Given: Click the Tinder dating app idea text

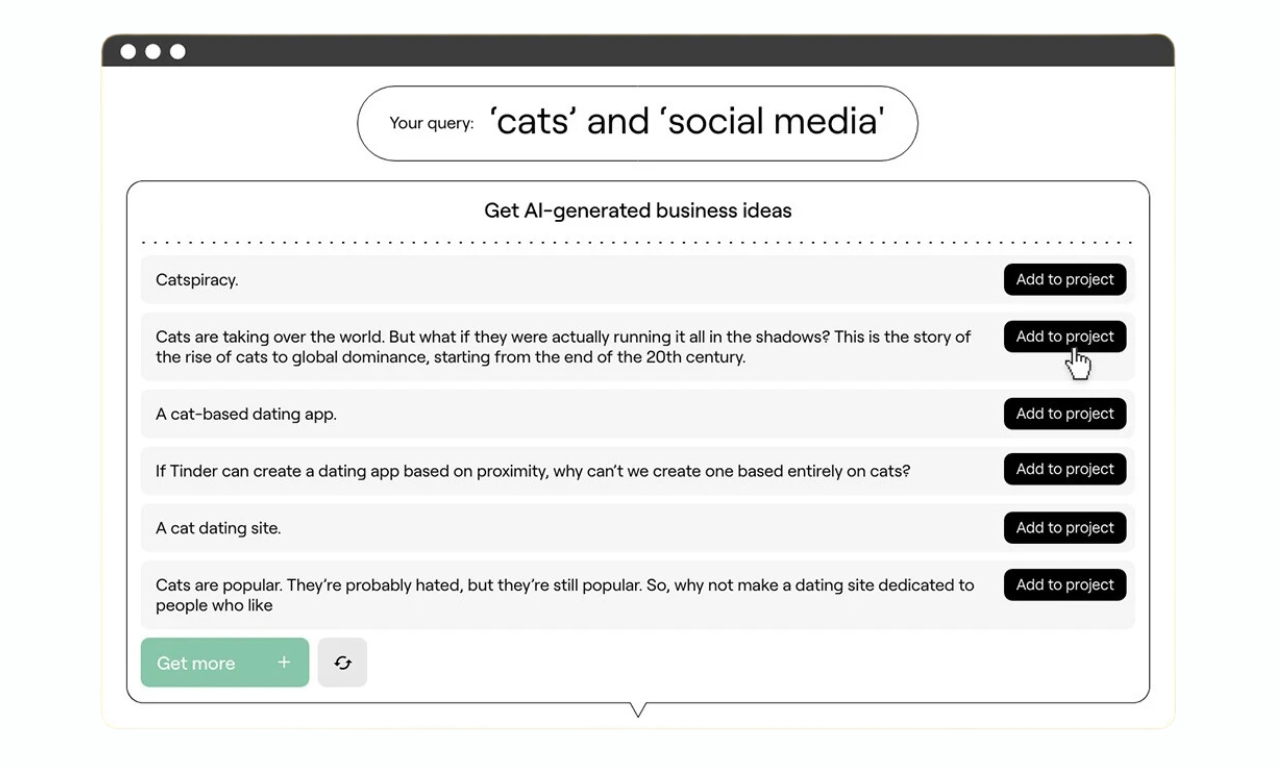Looking at the screenshot, I should click(533, 470).
